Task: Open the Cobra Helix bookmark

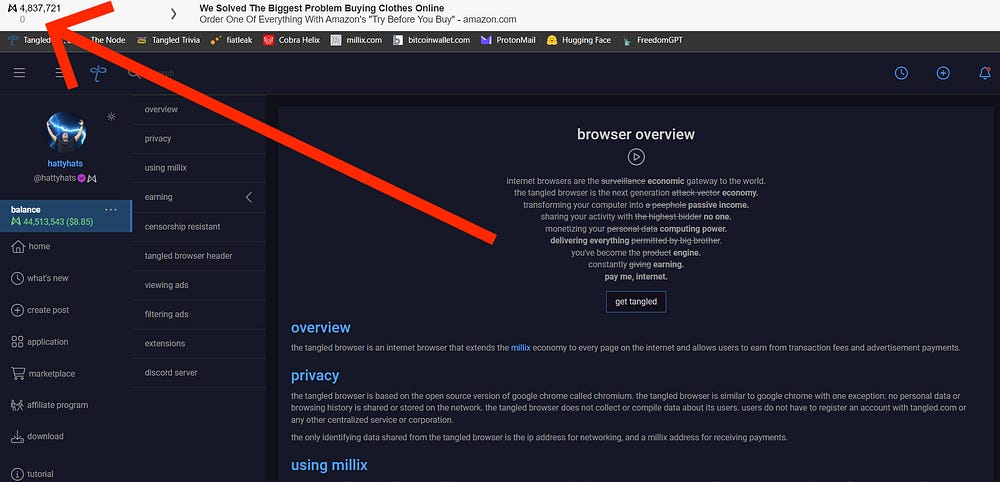Action: pos(291,40)
